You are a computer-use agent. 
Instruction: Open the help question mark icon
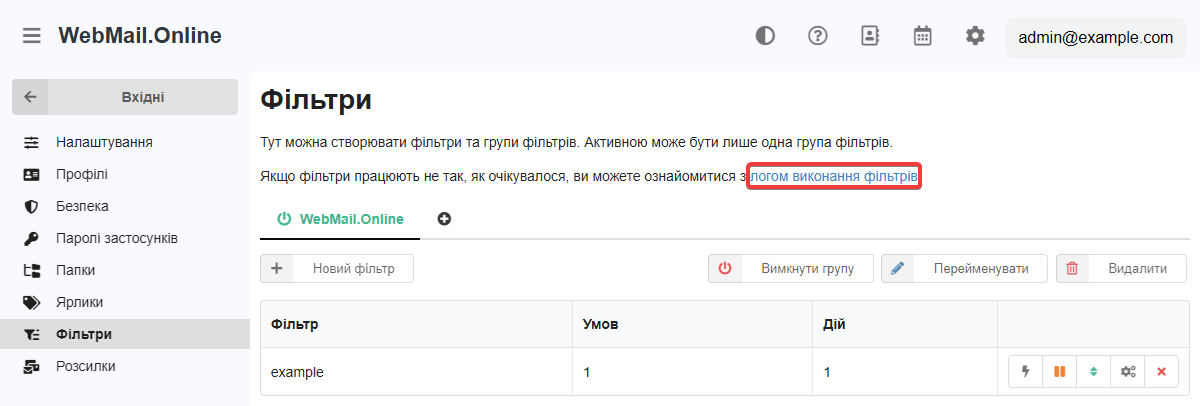[818, 36]
